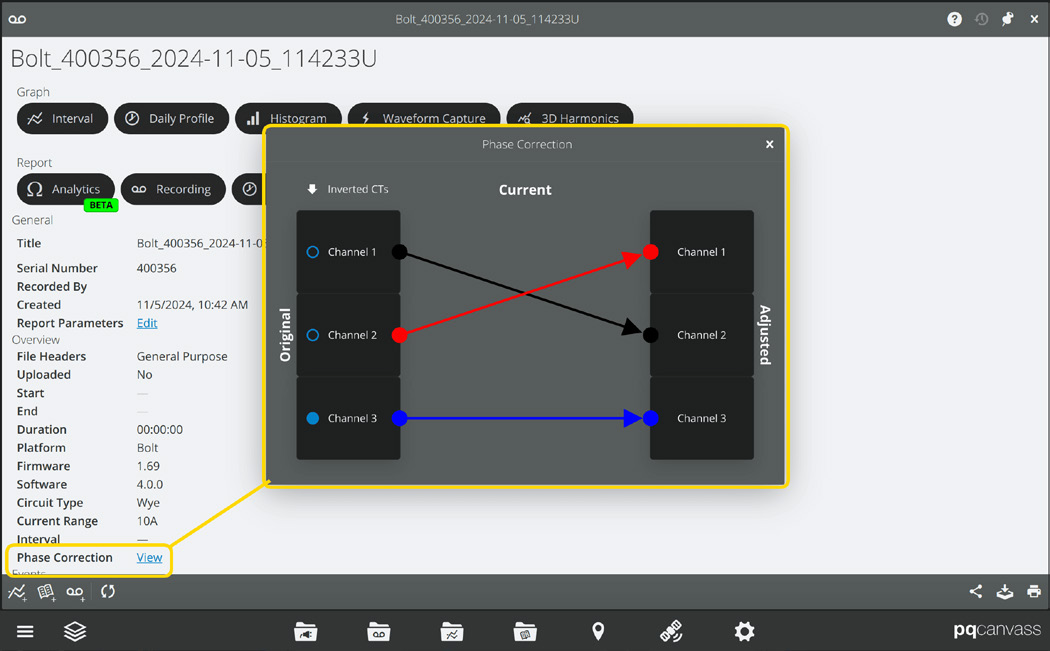
Task: Select Channel 2 radio in Original column
Action: tap(311, 335)
